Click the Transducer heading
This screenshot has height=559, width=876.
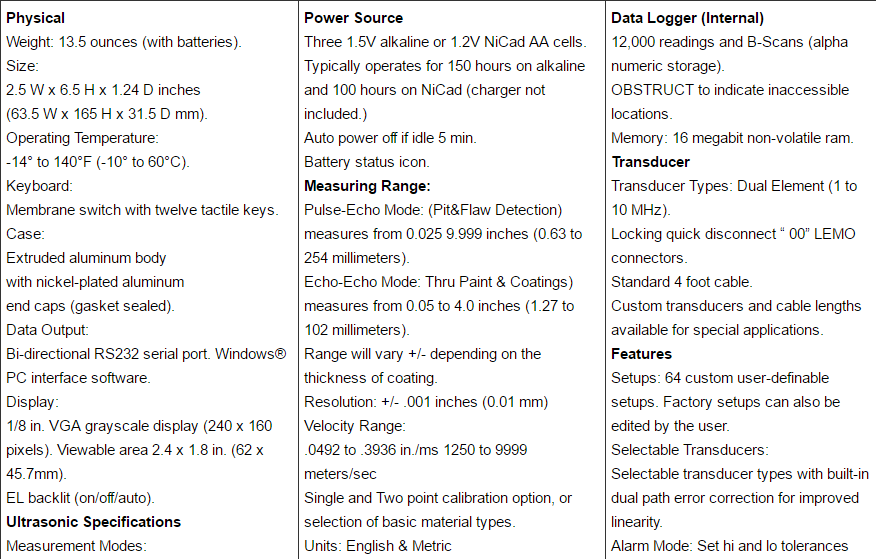(x=650, y=162)
